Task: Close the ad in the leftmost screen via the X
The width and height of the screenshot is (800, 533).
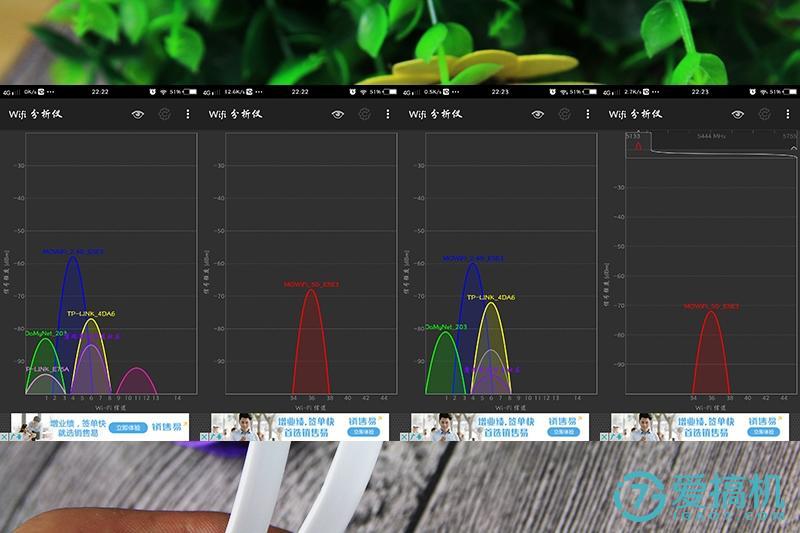Action: [4, 437]
